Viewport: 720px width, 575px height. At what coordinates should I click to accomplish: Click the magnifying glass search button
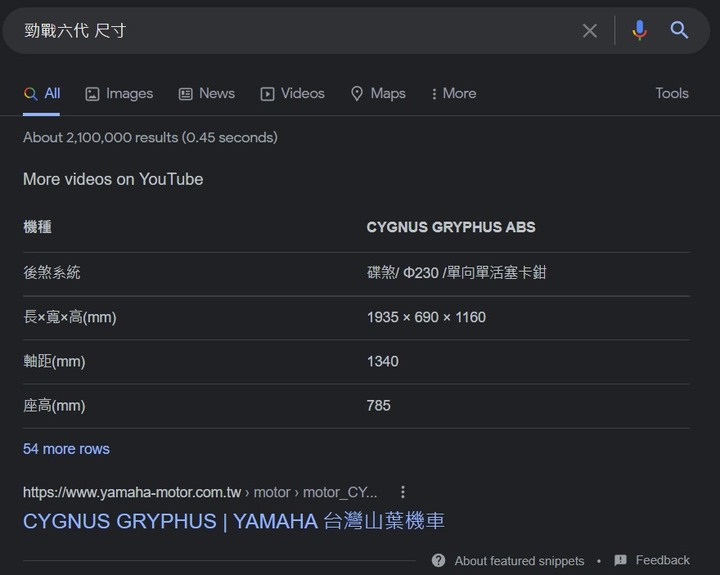click(x=679, y=30)
